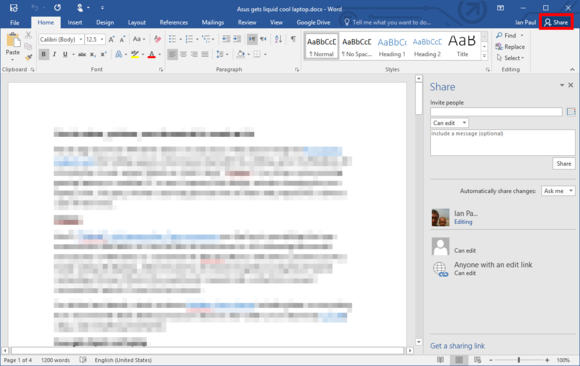Click the Ian Paul account name

525,23
